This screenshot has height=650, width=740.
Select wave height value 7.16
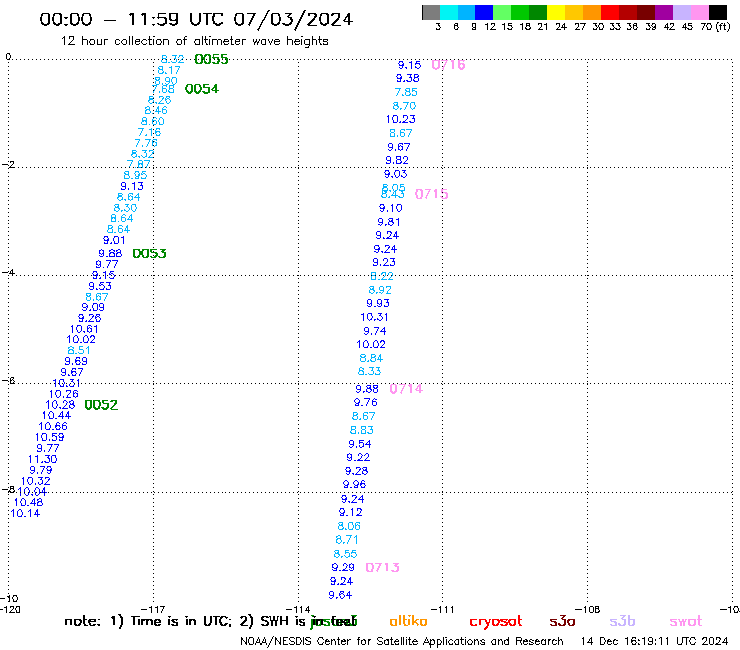tap(149, 133)
